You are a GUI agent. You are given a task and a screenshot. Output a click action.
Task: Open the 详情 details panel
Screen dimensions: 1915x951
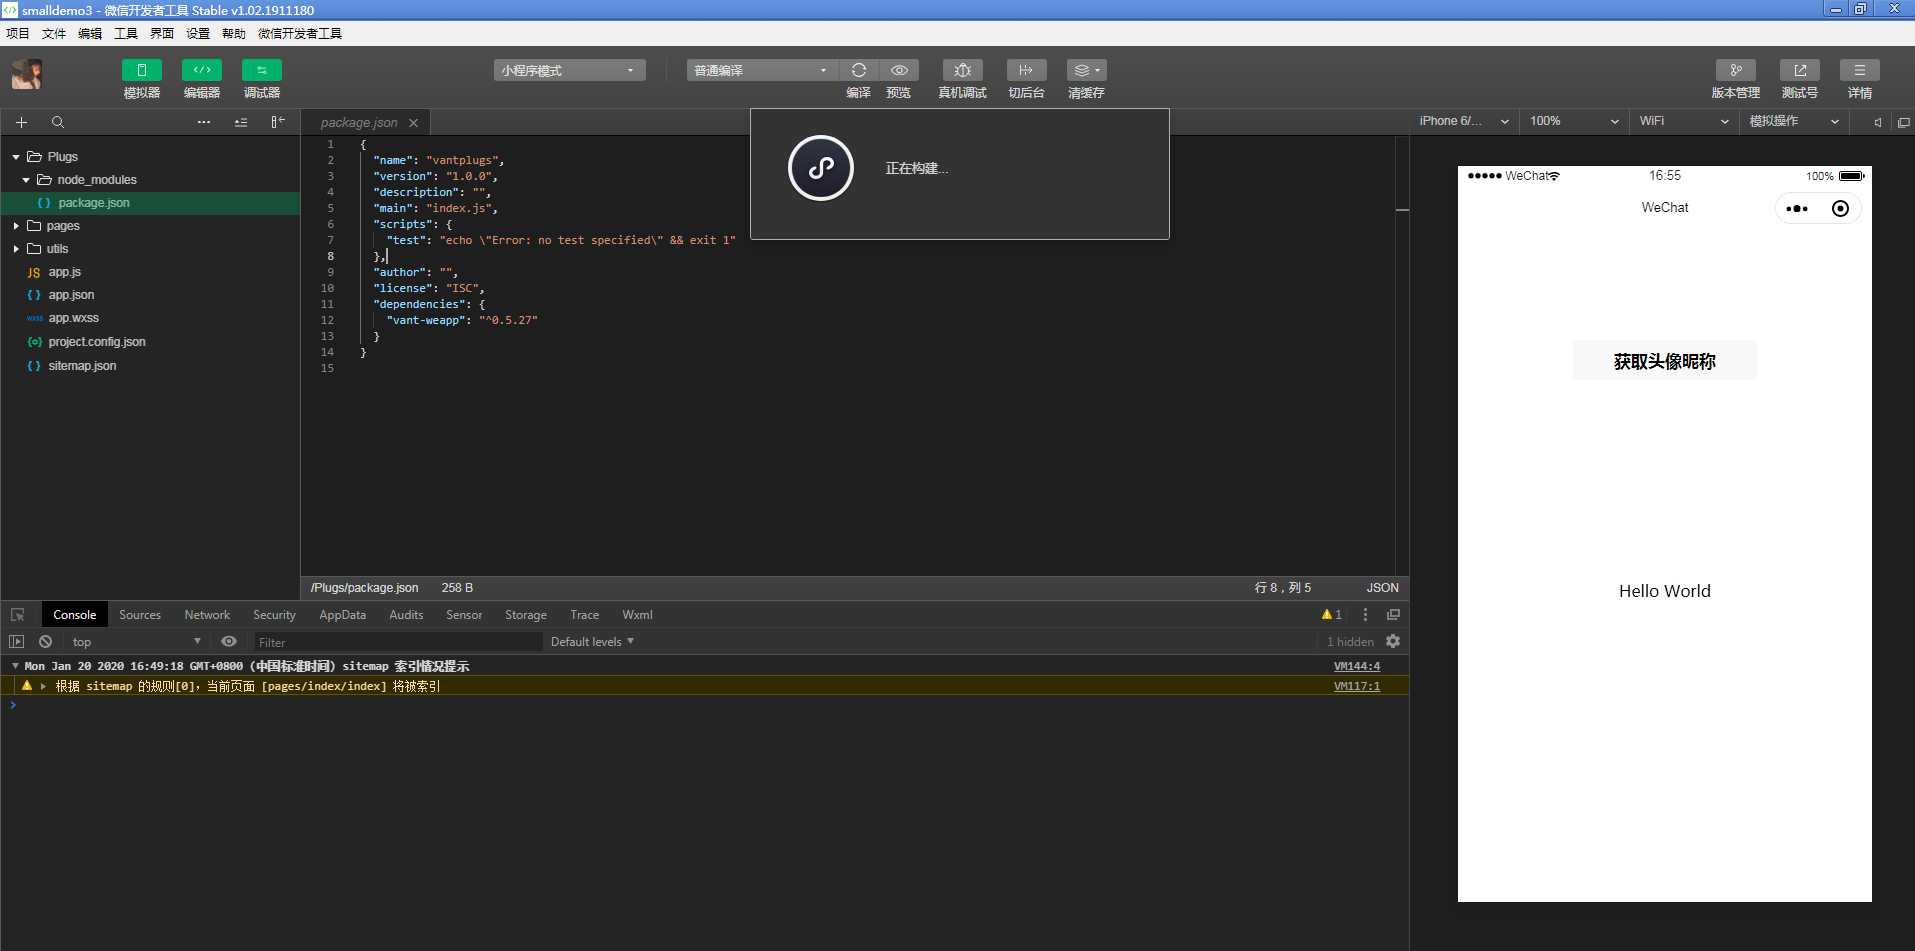click(x=1860, y=70)
